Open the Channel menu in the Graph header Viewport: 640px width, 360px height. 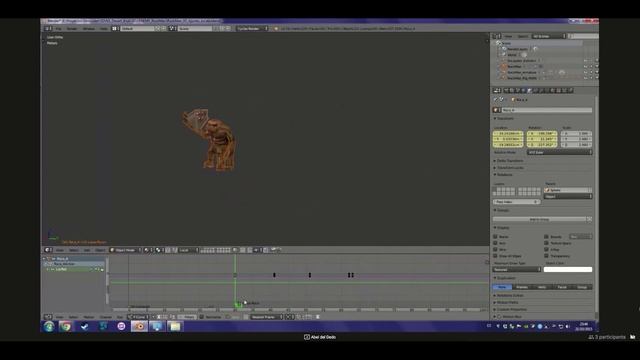pyautogui.click(x=106, y=317)
